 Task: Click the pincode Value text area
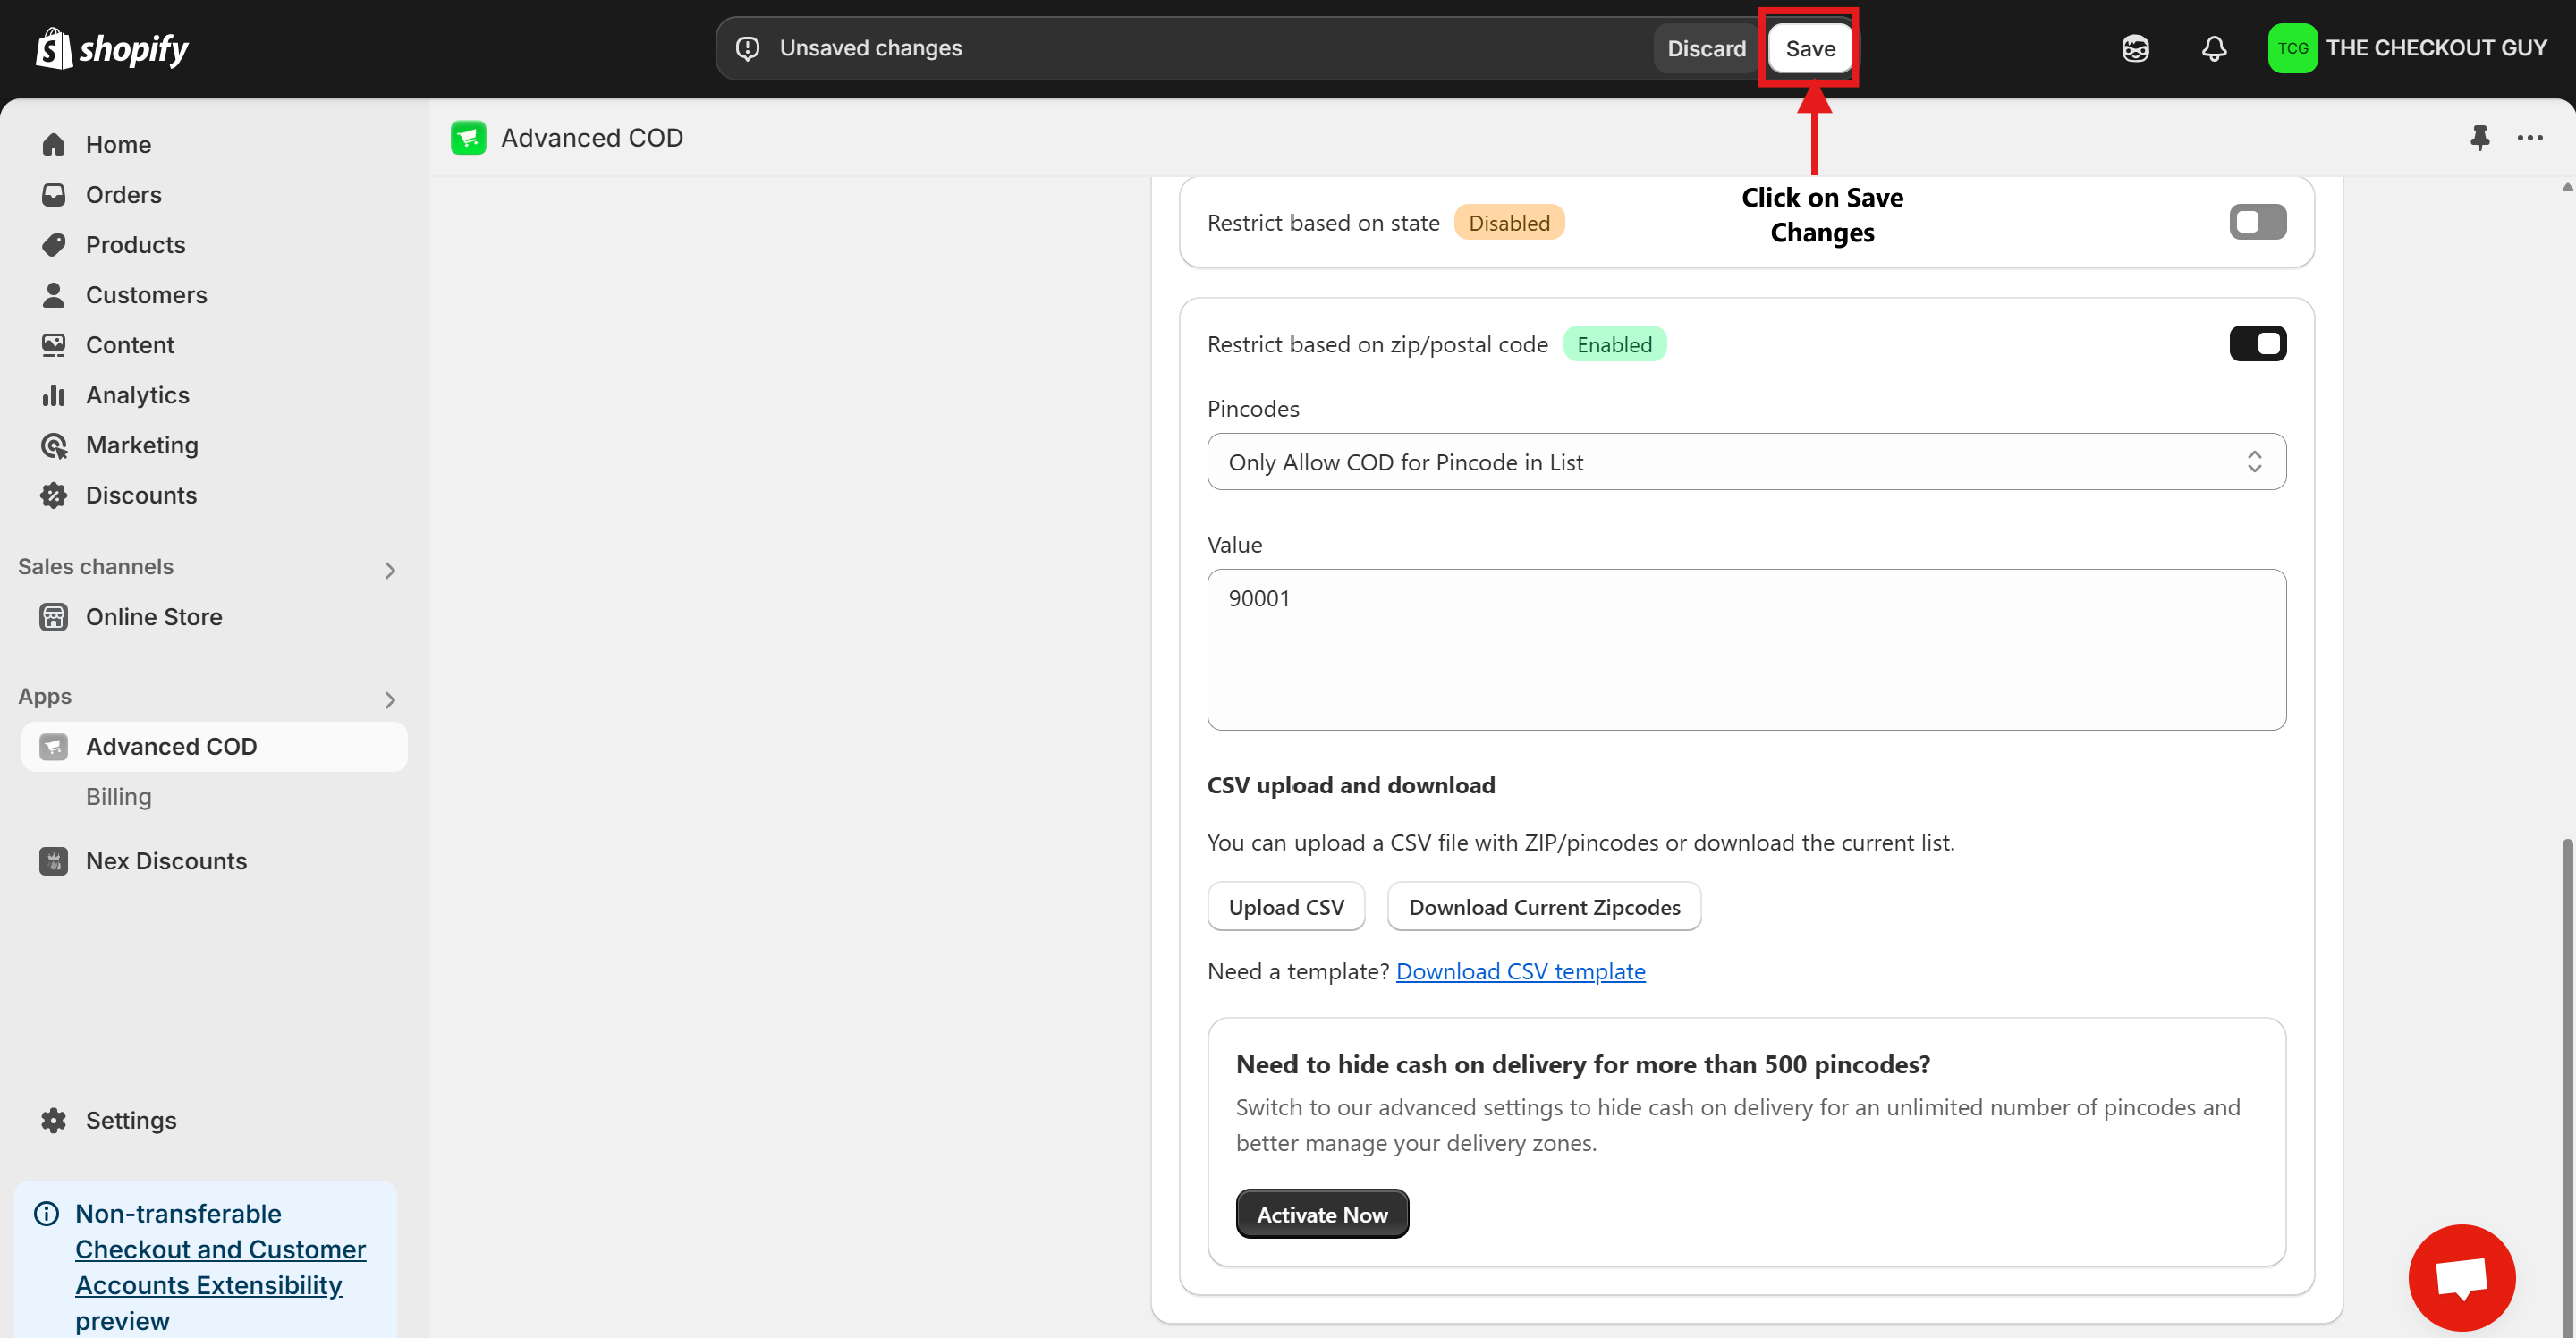pos(1746,650)
